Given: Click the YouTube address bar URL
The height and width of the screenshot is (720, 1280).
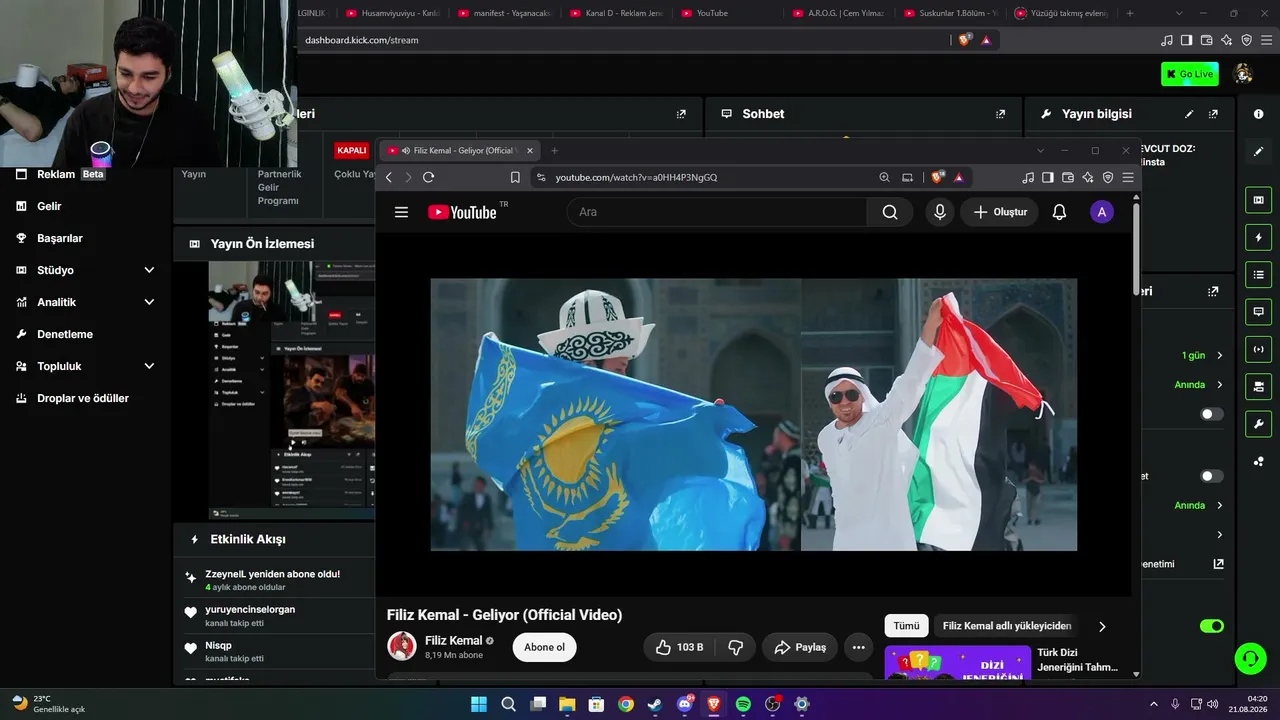Looking at the screenshot, I should pyautogui.click(x=637, y=177).
